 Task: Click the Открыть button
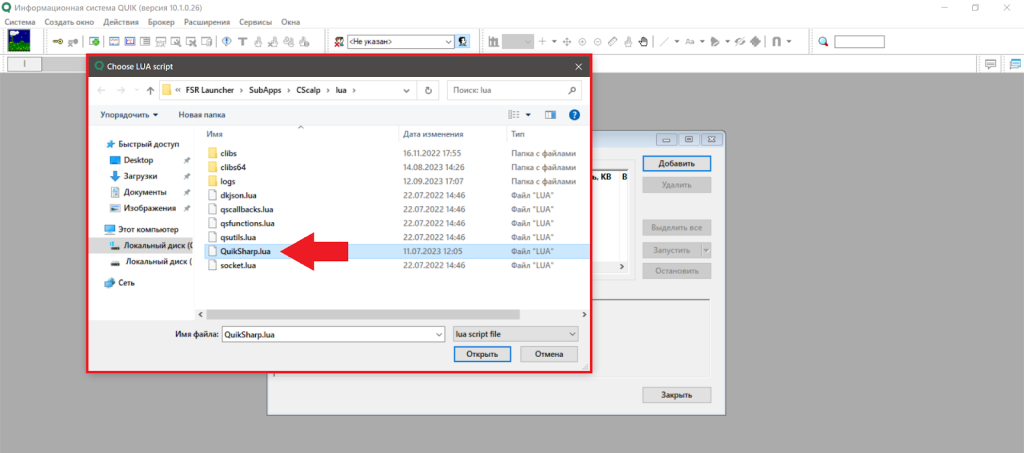[x=483, y=354]
